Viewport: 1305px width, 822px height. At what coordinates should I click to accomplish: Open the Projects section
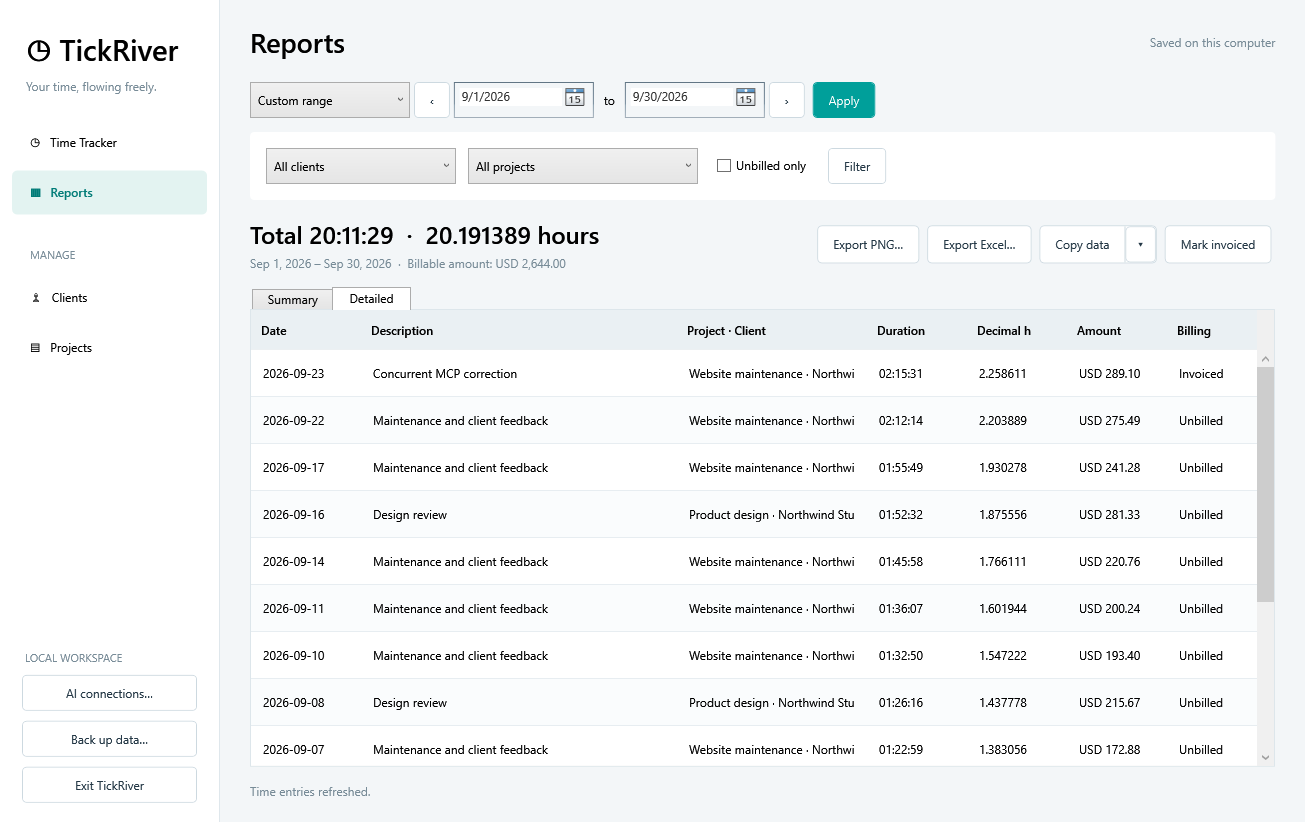110,348
